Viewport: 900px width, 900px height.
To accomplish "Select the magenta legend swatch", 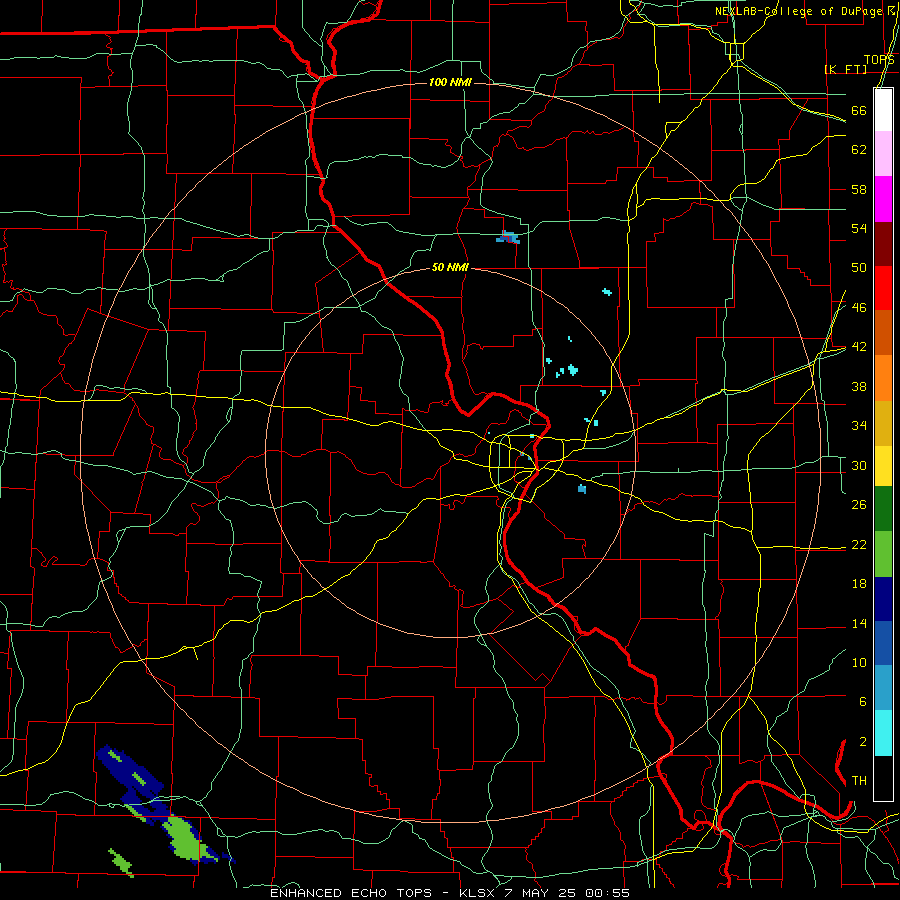I will click(883, 199).
